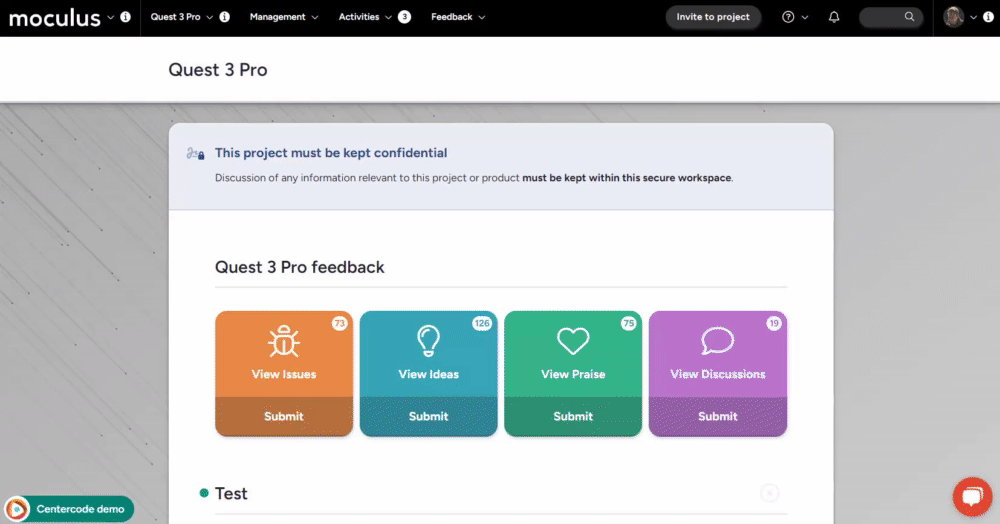Click the 126 count badge on Ideas
This screenshot has height=524, width=1000.
[x=482, y=323]
